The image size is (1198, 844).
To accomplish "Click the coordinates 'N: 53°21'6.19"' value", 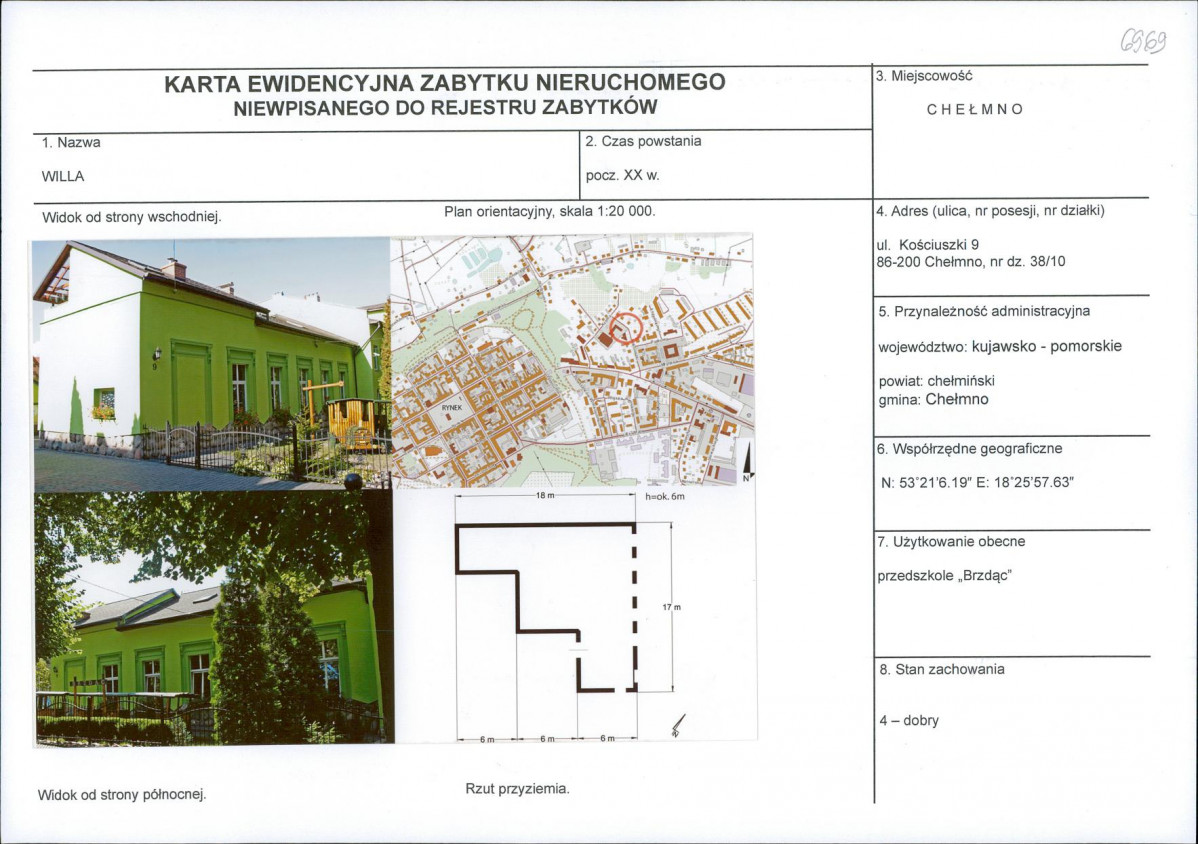I will click(927, 483).
